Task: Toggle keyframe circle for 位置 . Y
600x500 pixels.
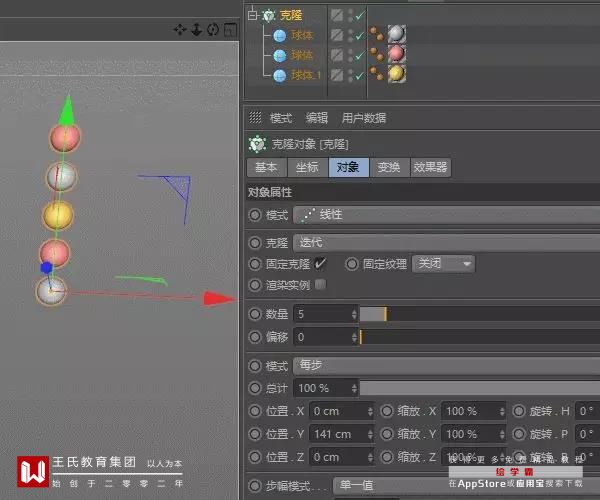Action: pos(255,434)
